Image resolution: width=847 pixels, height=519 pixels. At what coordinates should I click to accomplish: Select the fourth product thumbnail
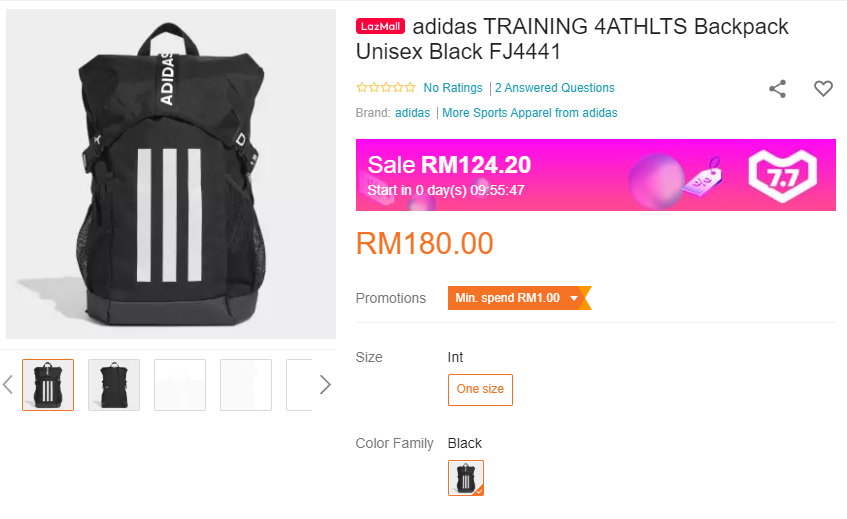246,385
